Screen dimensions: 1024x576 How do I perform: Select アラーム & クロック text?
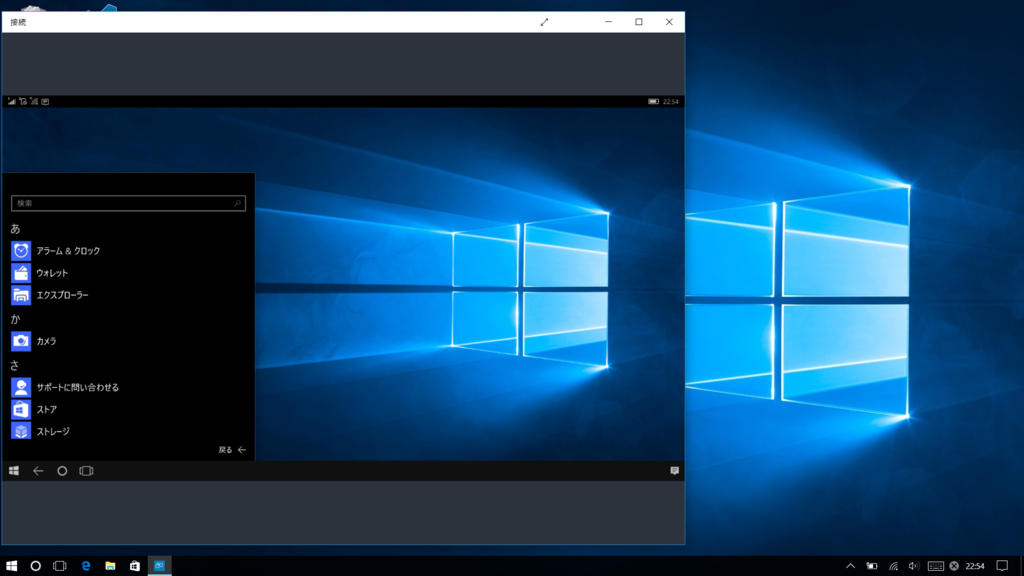pyautogui.click(x=69, y=251)
